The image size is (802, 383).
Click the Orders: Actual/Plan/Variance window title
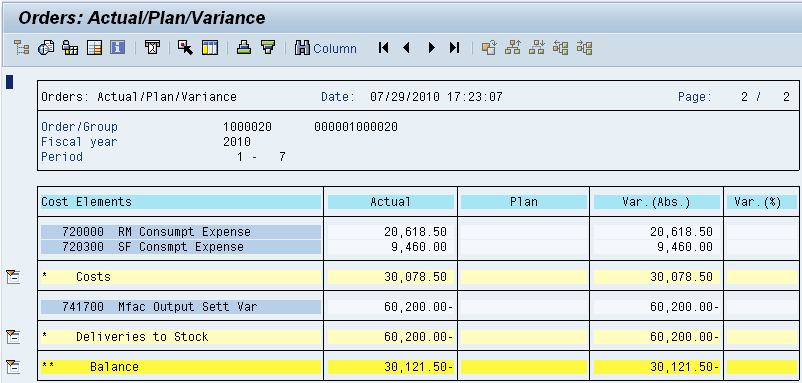point(142,18)
